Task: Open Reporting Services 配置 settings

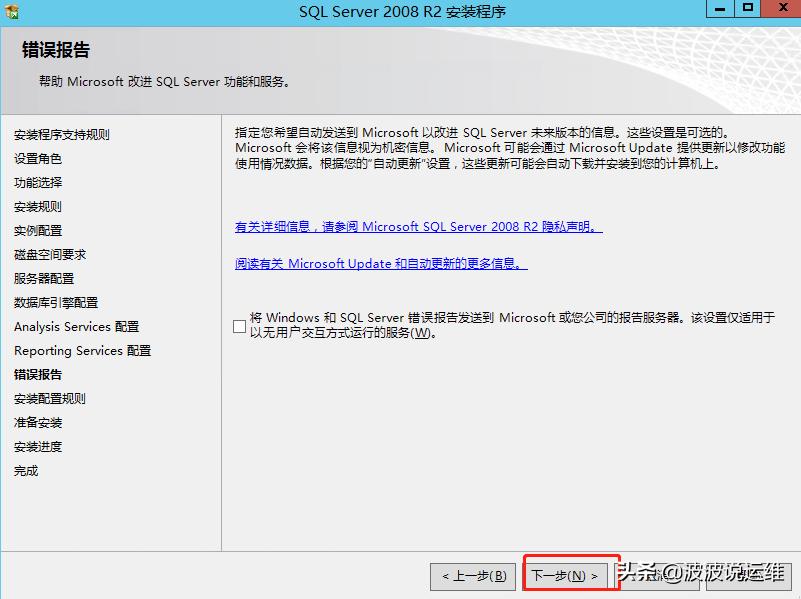Action: point(80,350)
